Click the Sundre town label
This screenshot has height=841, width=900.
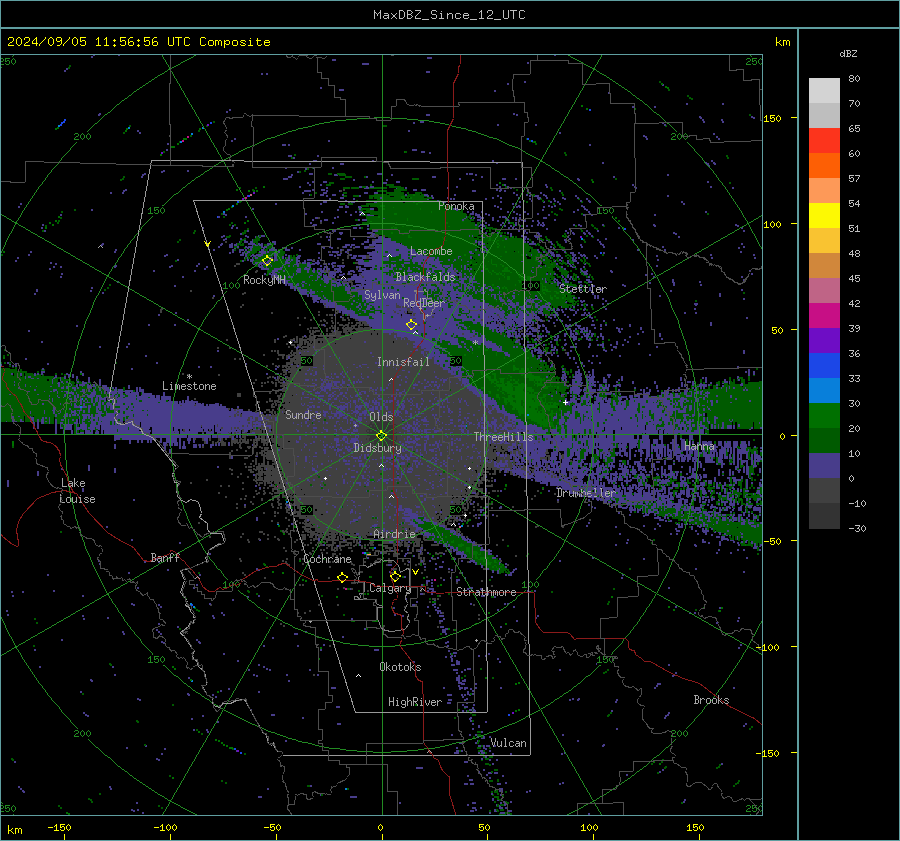[303, 414]
